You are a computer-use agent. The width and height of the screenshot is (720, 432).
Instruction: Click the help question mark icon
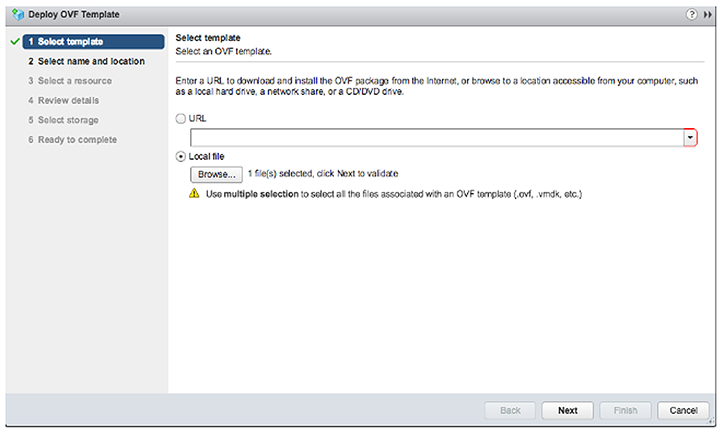click(x=691, y=15)
